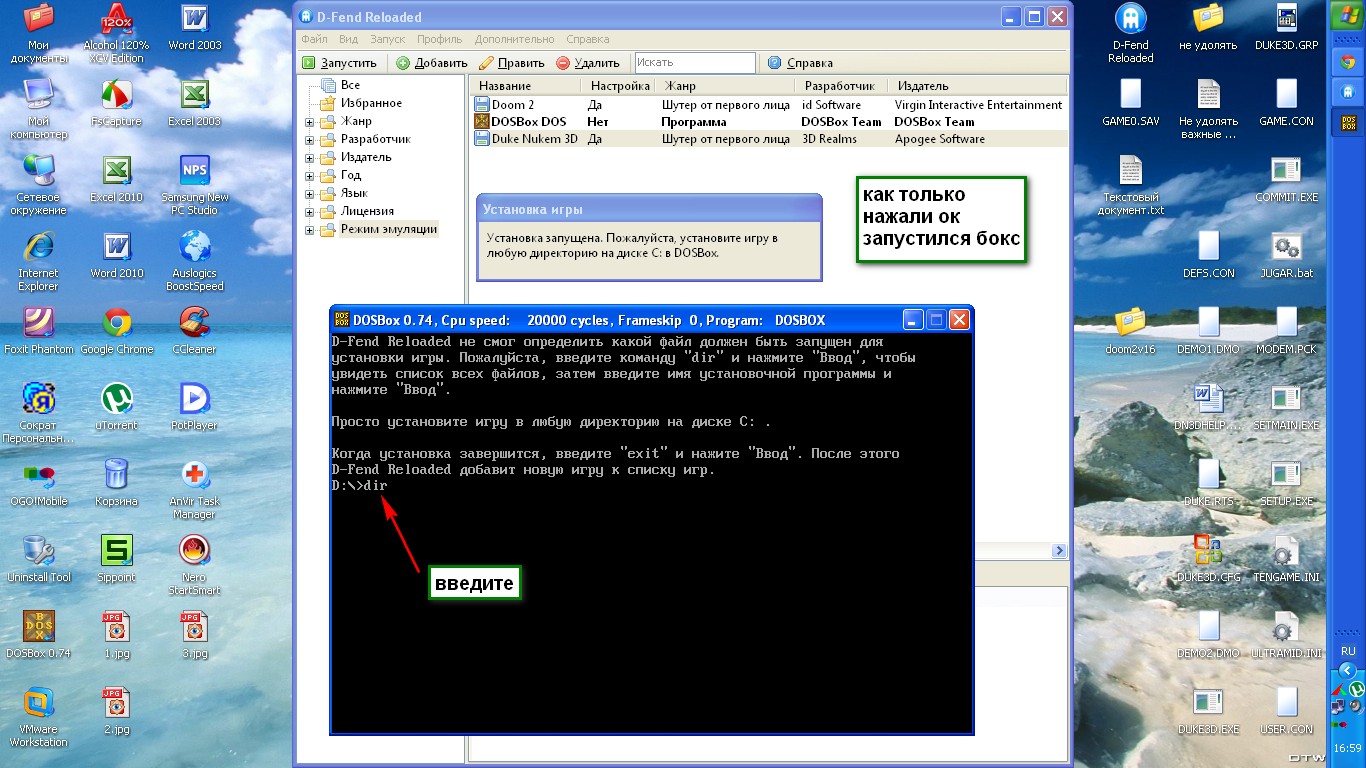Select the Duke Nukem 3D game icon
This screenshot has width=1366, height=768.
(x=482, y=139)
